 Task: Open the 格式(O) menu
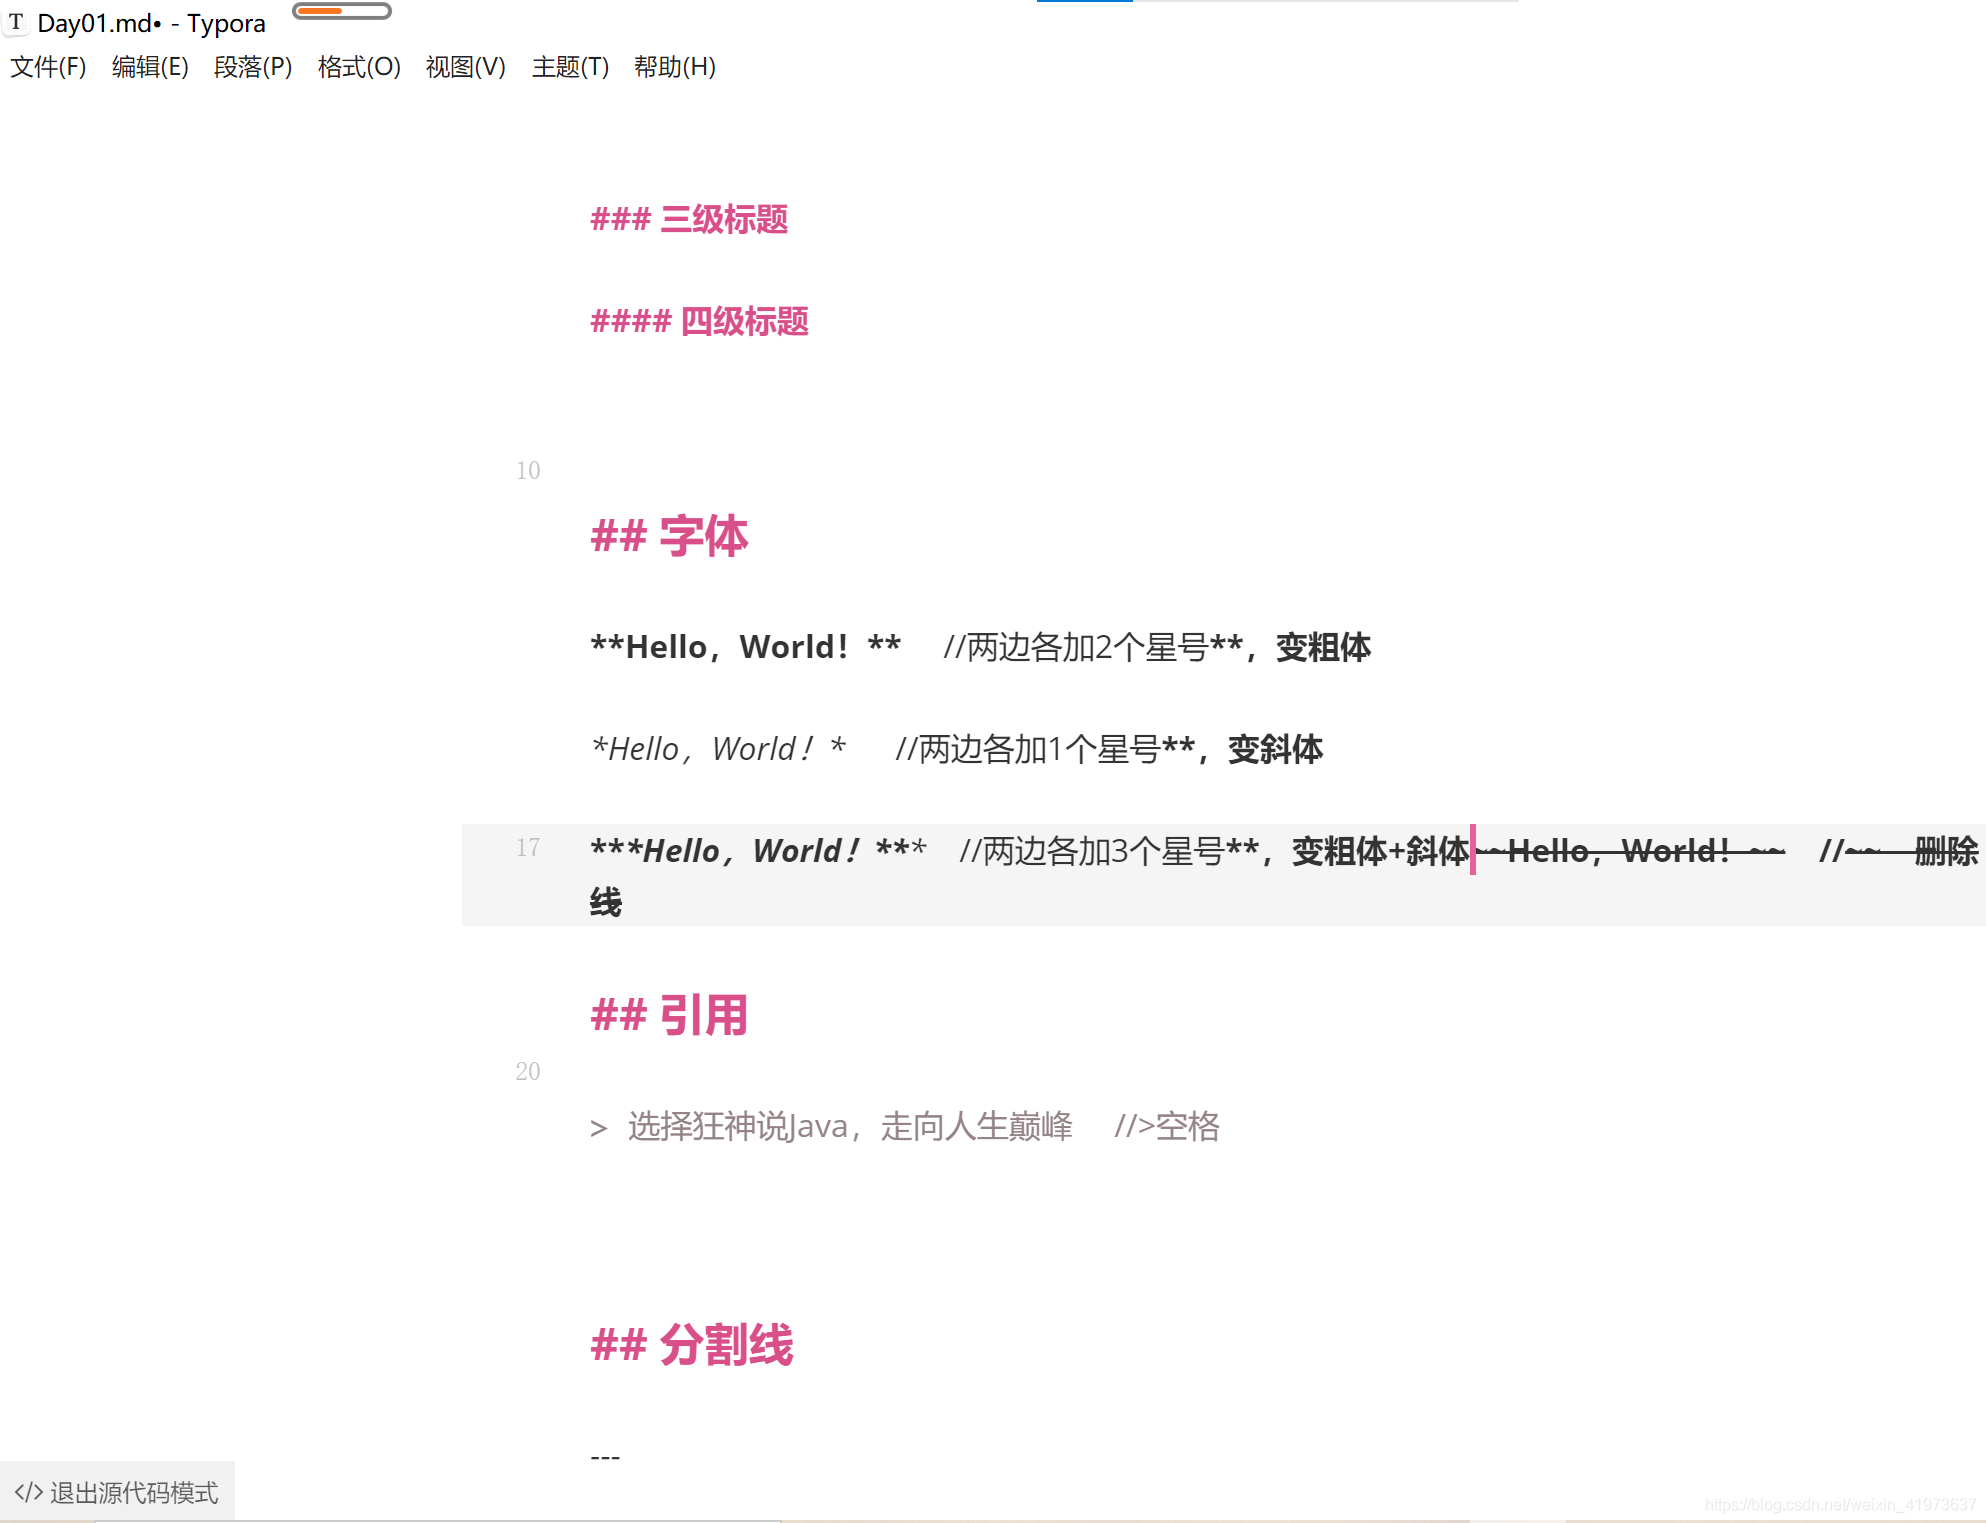click(x=358, y=67)
